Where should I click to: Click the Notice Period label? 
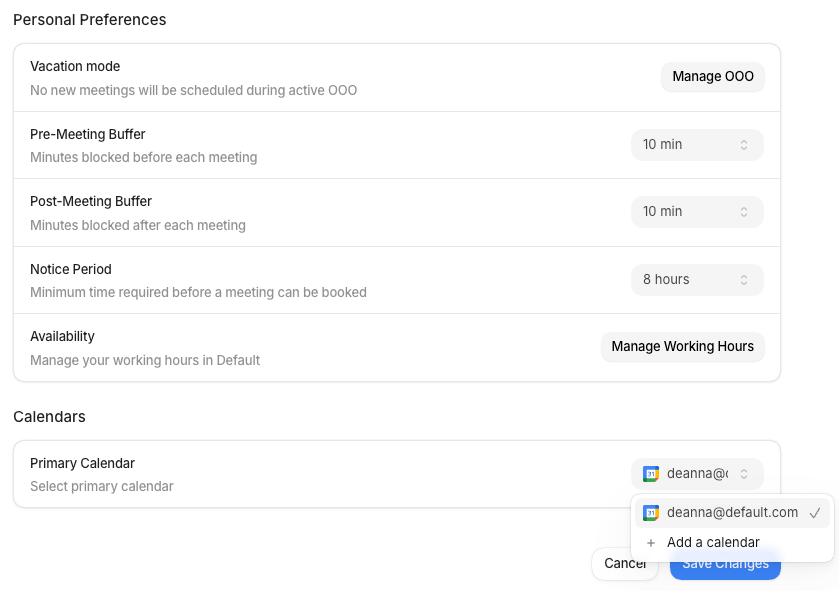pos(71,269)
